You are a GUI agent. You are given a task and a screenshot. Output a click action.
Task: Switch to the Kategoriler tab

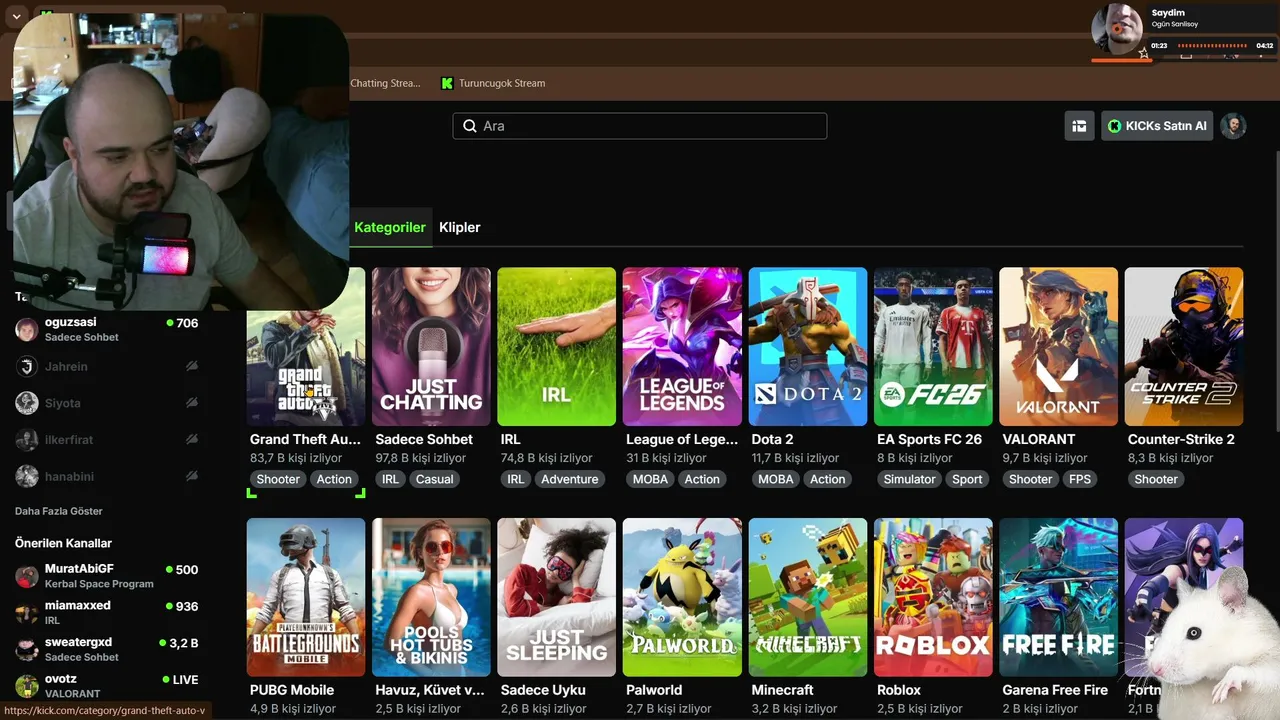tap(390, 227)
